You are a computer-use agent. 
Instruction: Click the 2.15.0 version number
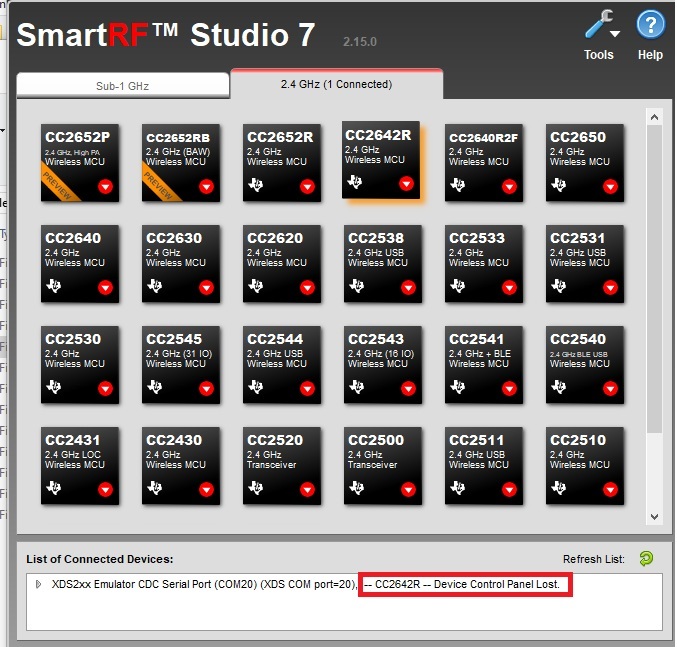(x=360, y=42)
